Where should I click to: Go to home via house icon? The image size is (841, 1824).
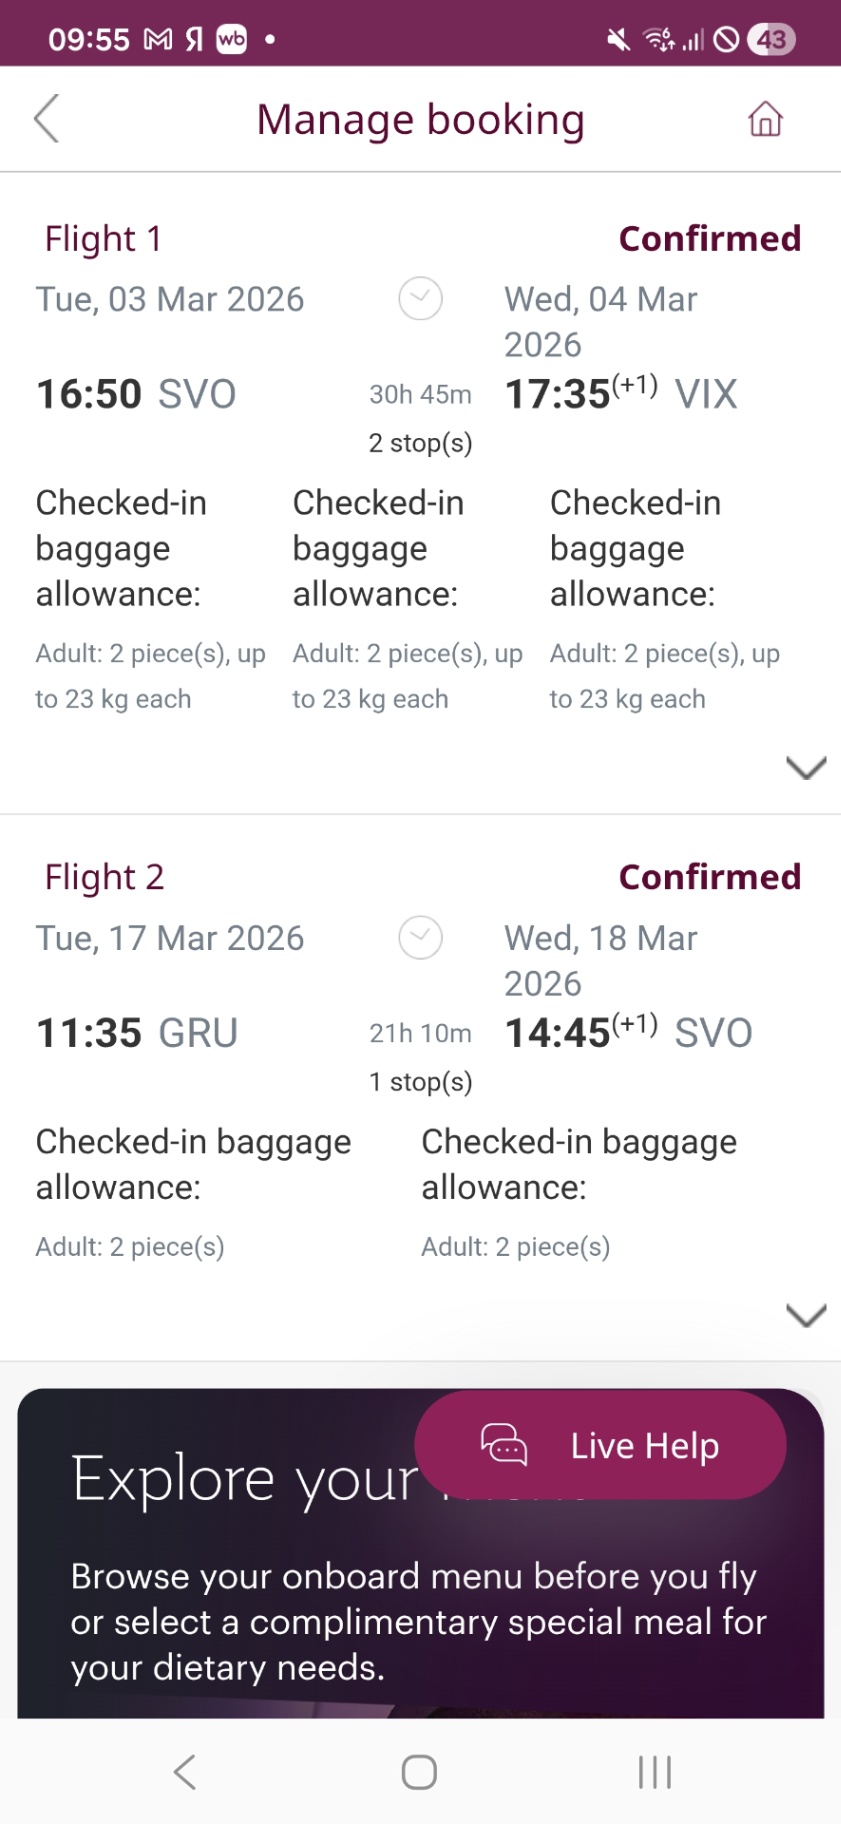(x=765, y=119)
